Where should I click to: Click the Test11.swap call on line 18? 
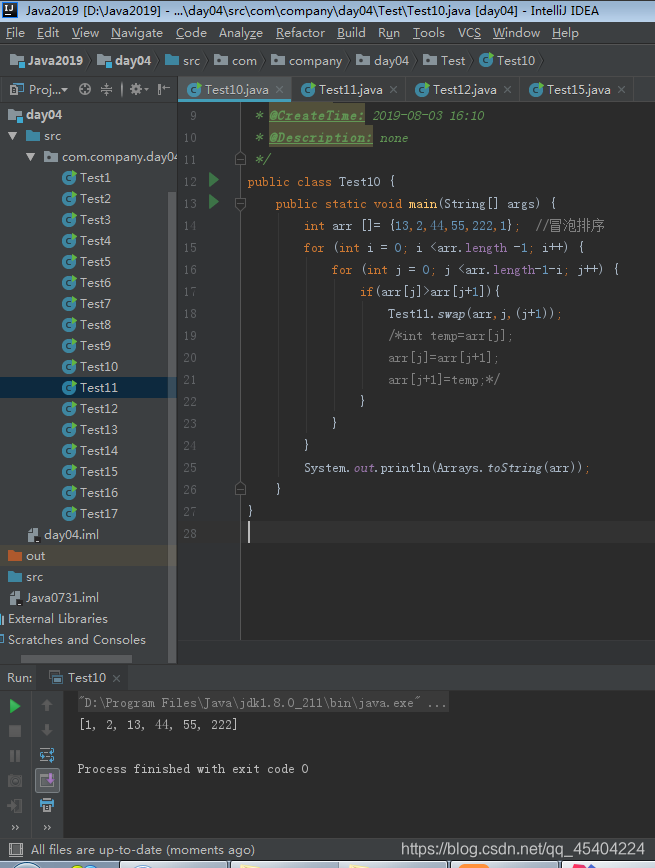[x=475, y=314]
